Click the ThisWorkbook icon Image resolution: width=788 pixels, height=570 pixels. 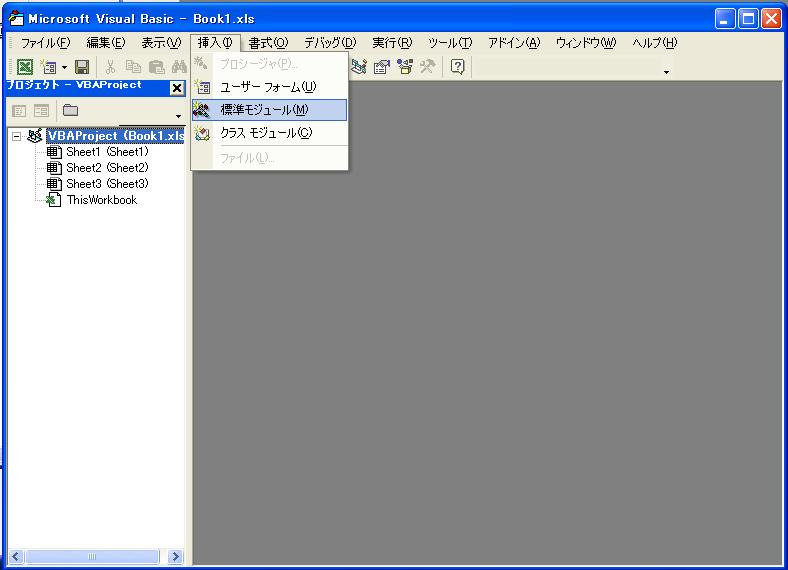click(x=54, y=200)
